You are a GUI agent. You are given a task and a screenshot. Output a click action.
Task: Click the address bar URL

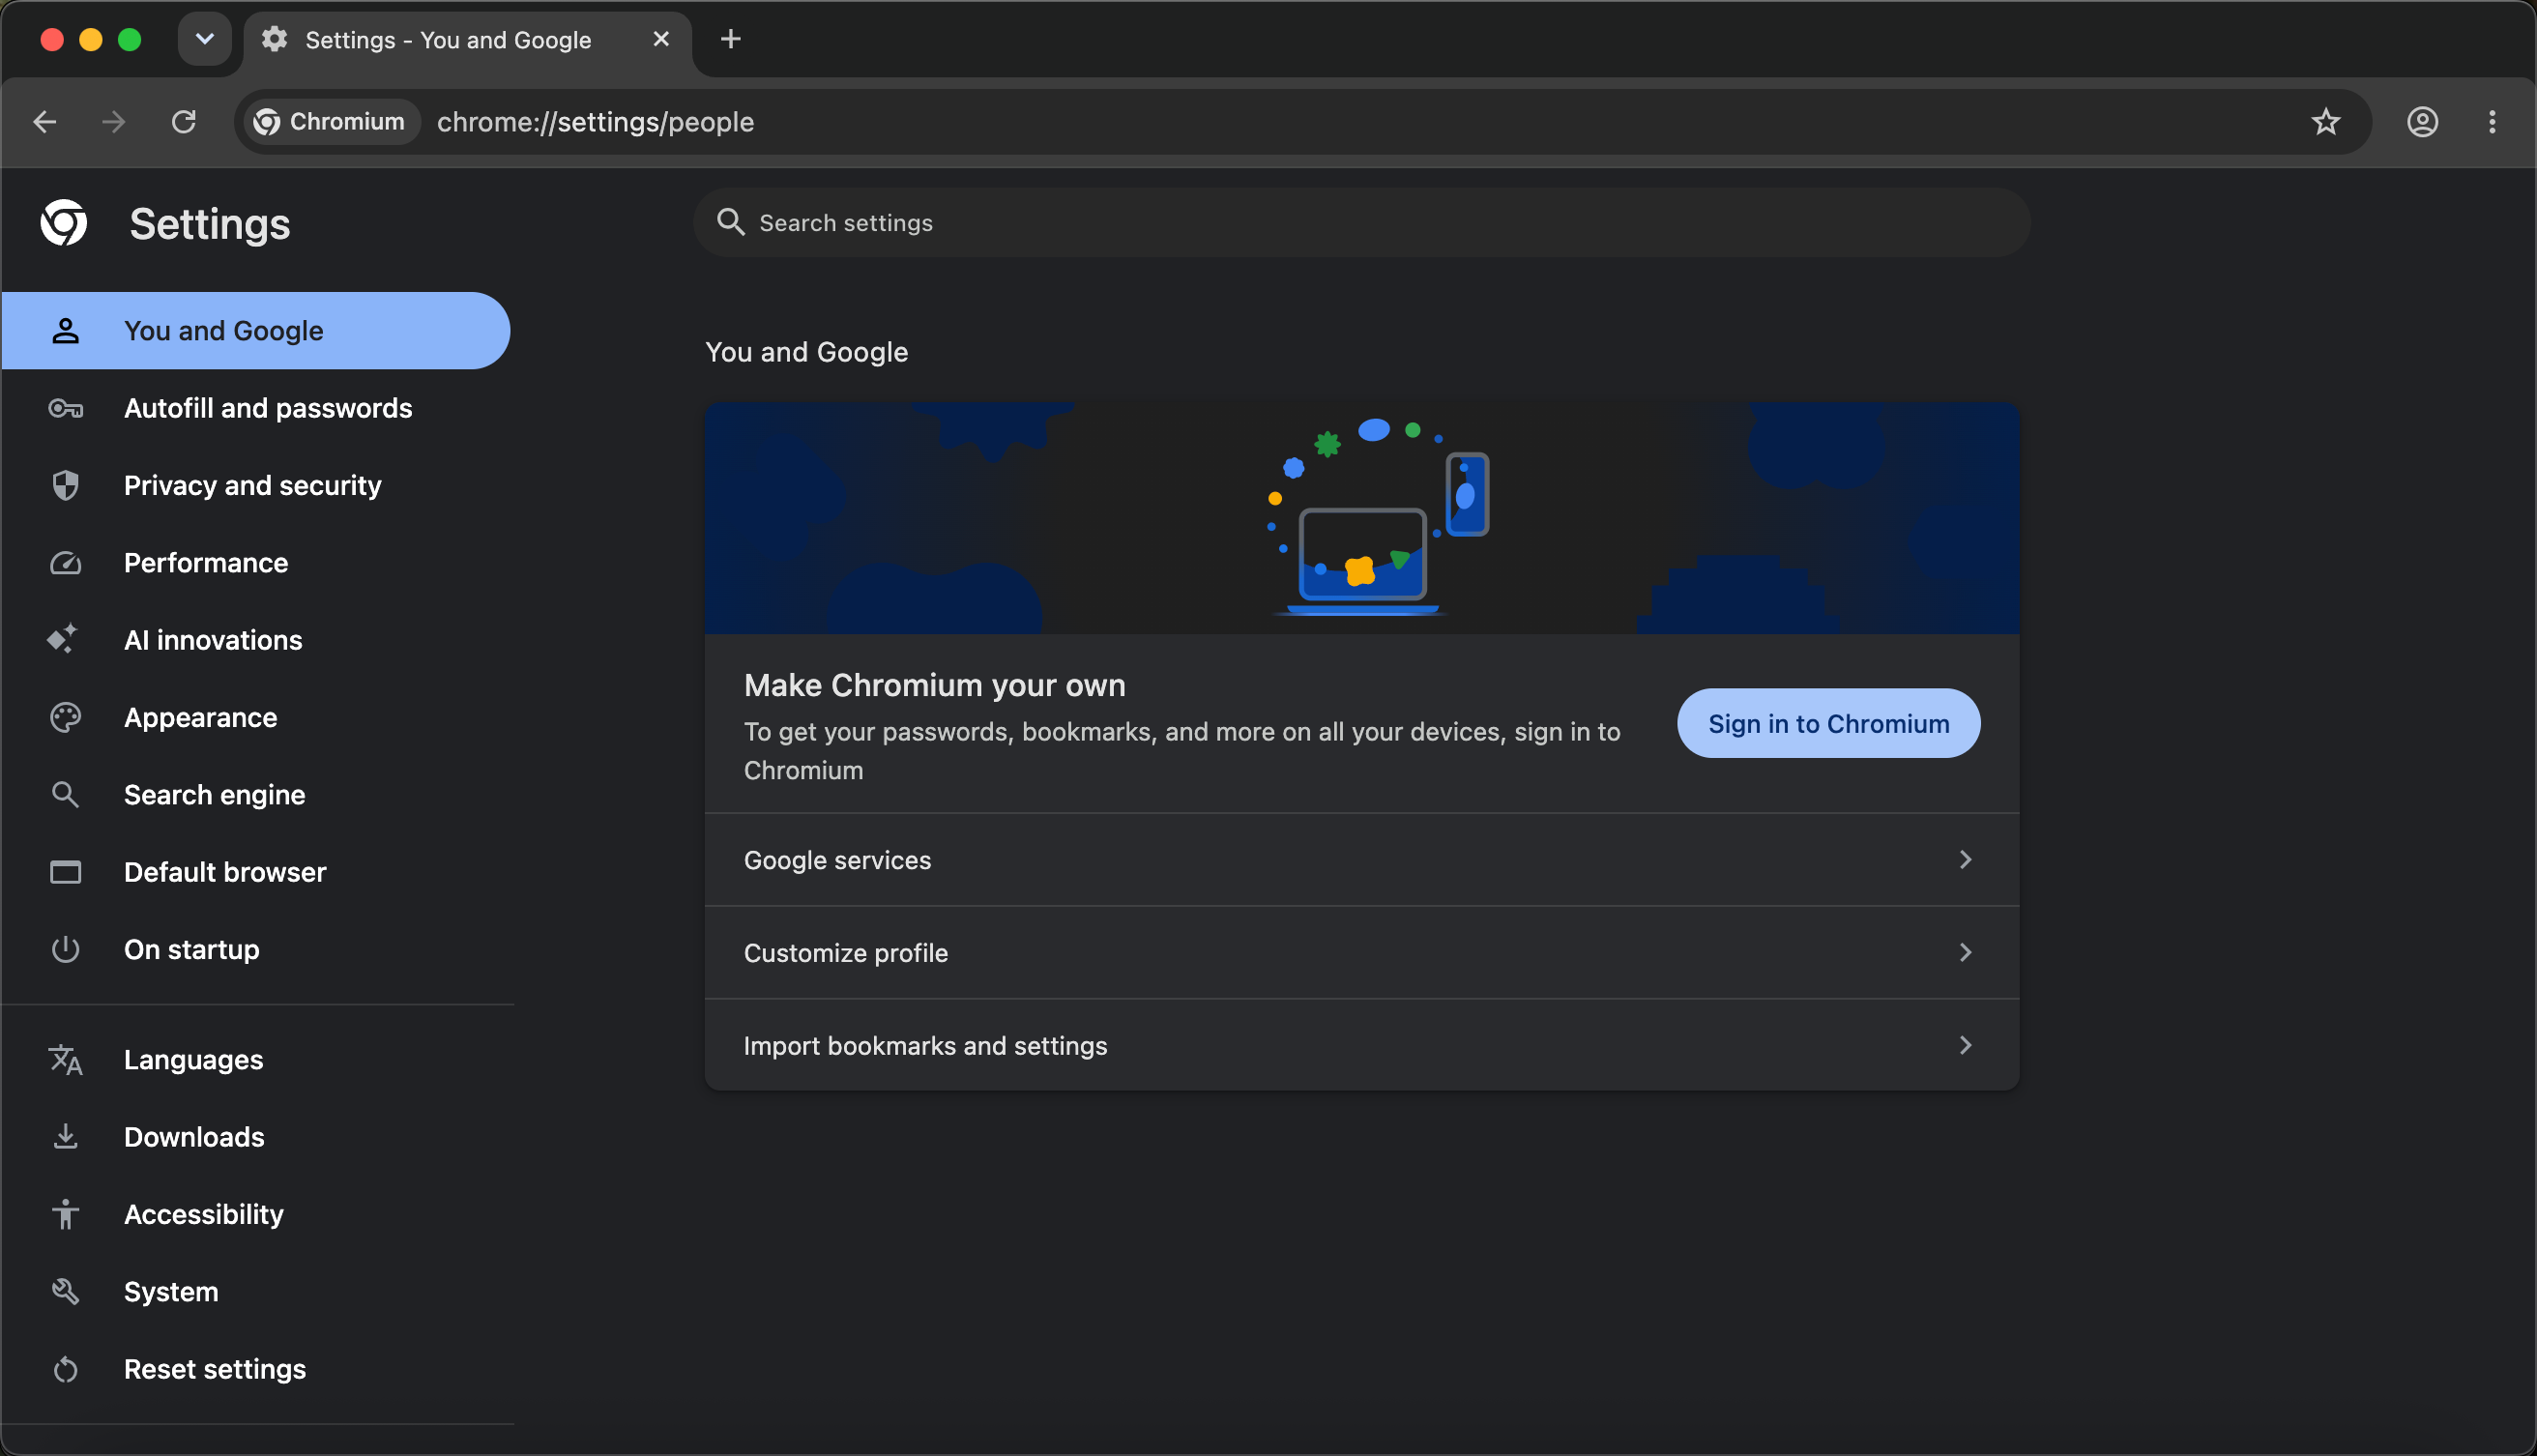(x=595, y=122)
